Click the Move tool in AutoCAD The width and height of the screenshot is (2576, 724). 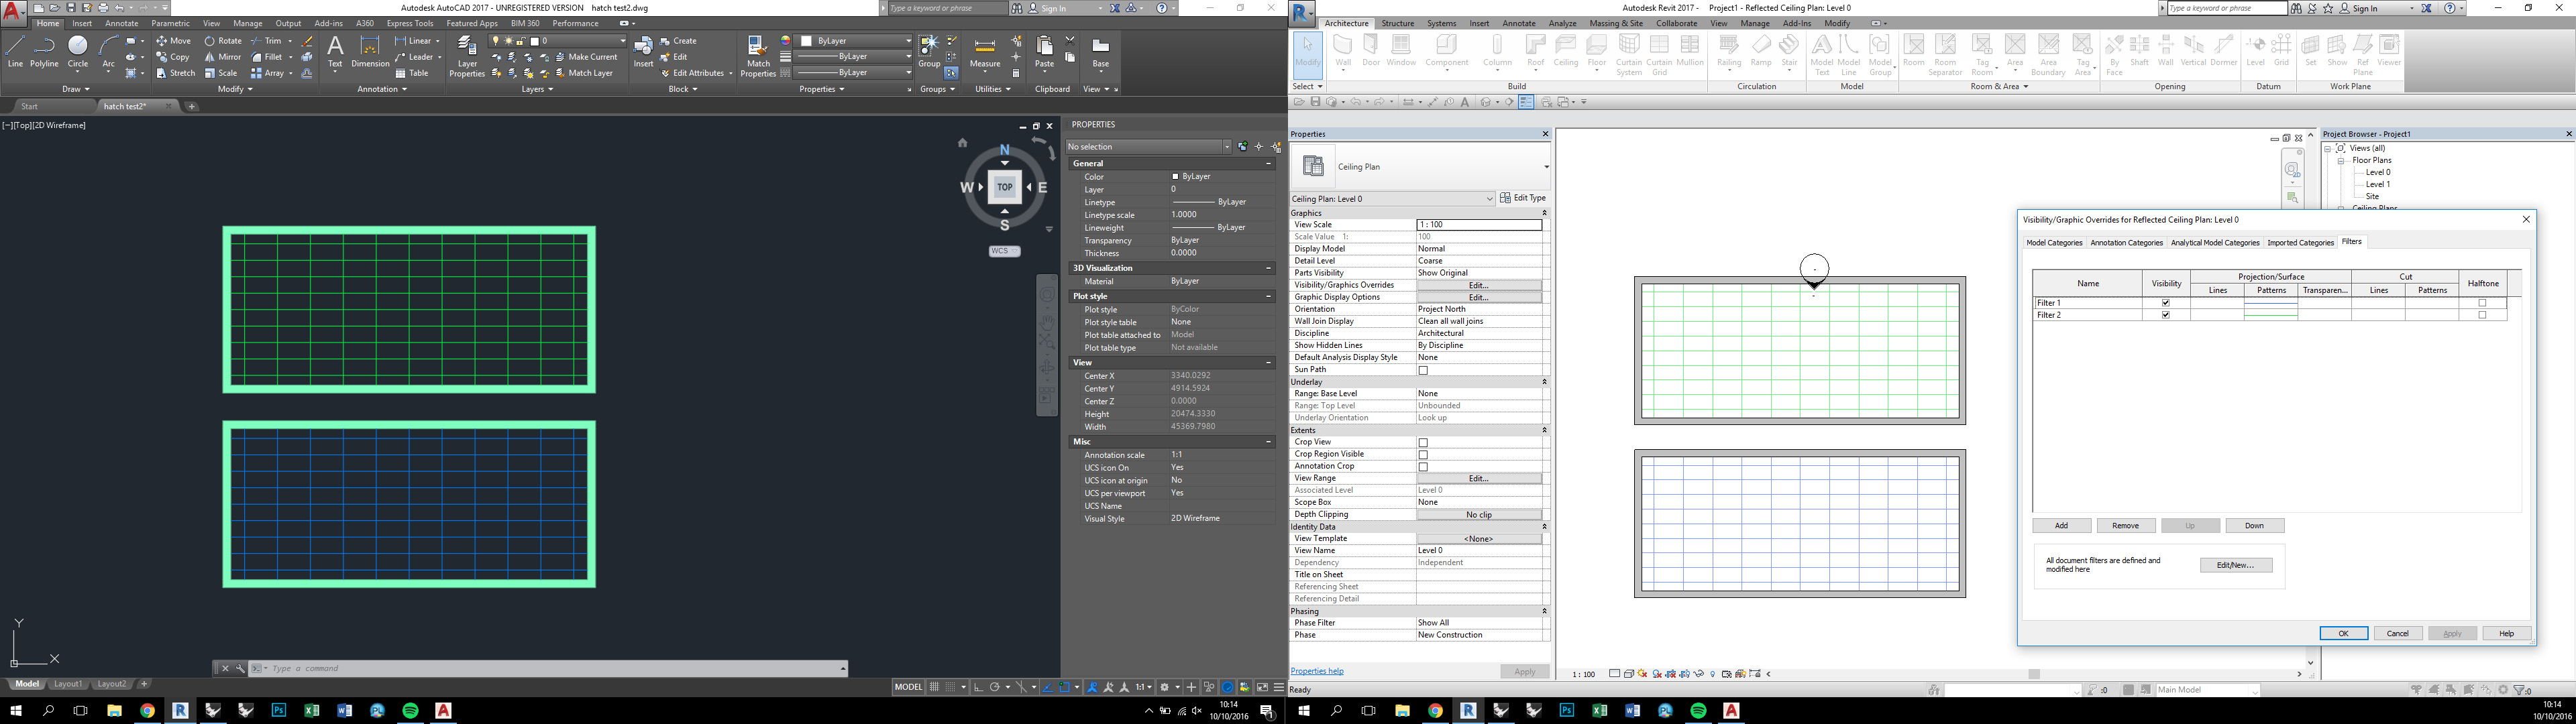pyautogui.click(x=174, y=41)
